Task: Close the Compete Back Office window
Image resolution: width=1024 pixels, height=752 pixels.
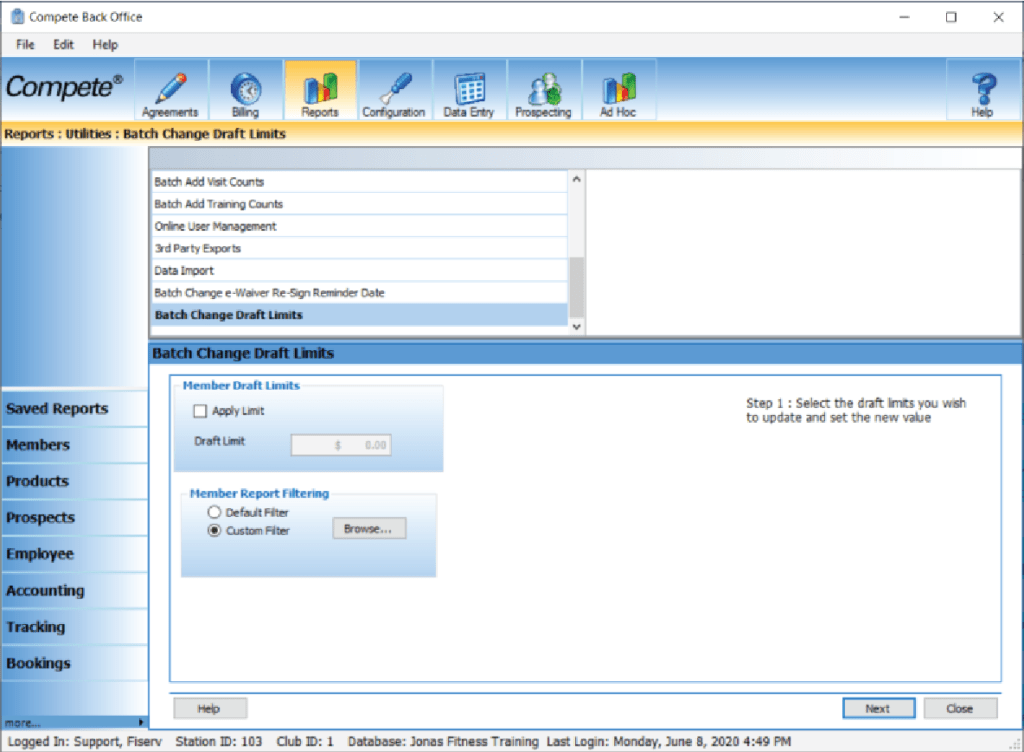Action: coord(999,17)
